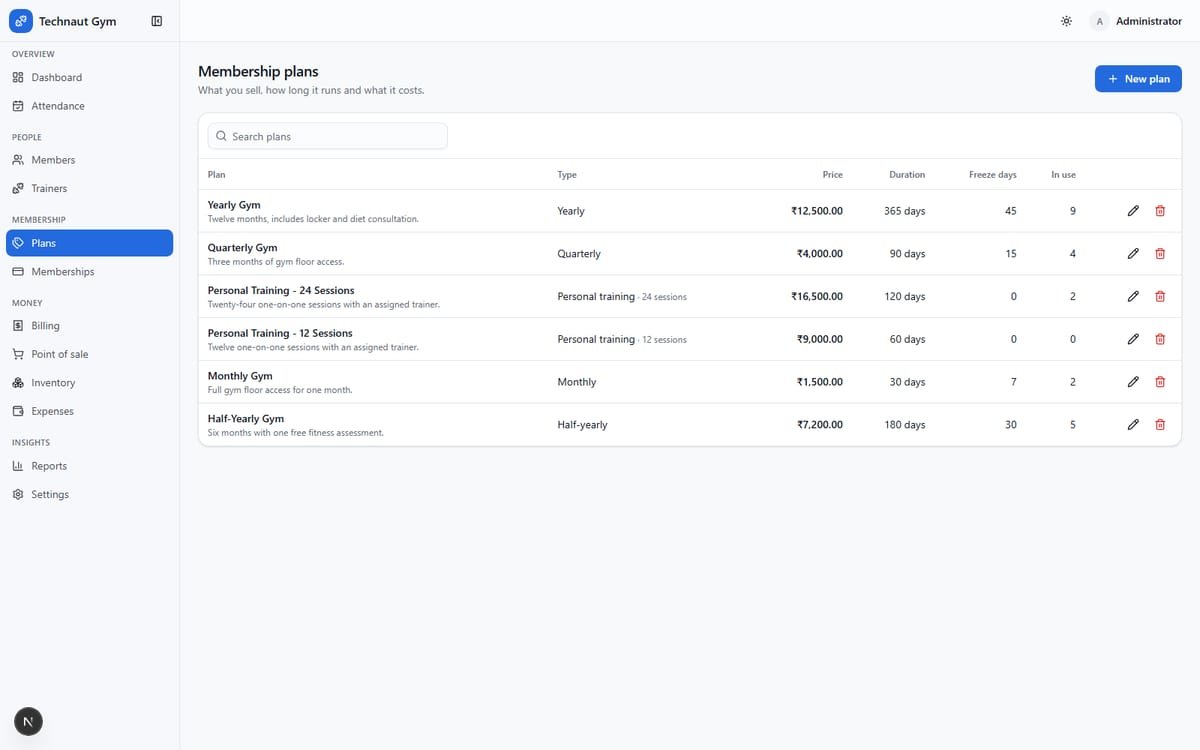Screen dimensions: 1200x750
Task: Edit Personal Training - 12 Sessions plan
Action: coord(1133,339)
